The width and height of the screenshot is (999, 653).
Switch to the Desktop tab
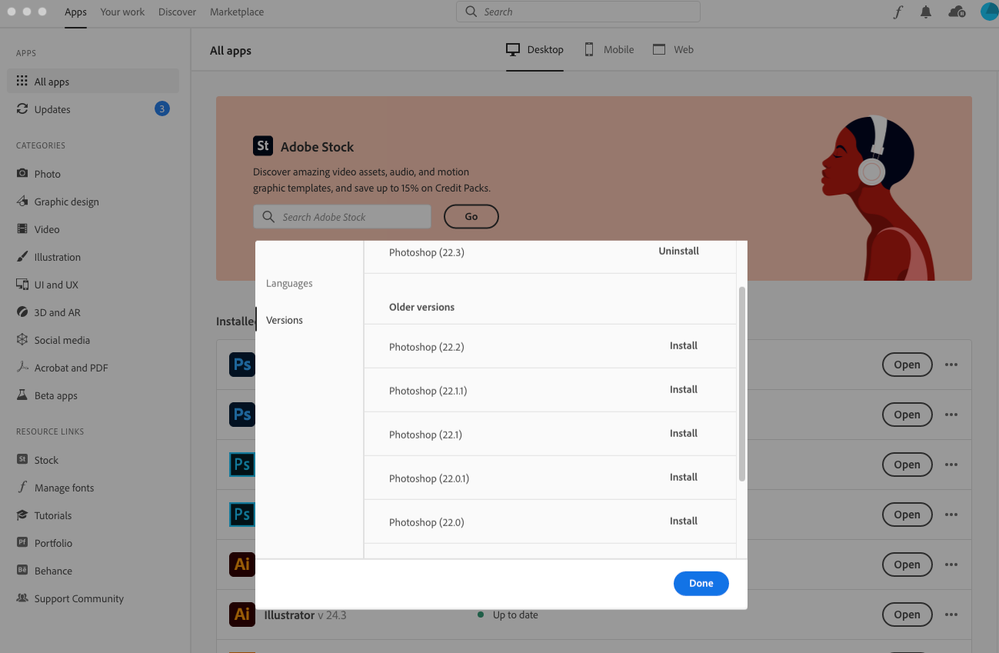coord(535,50)
